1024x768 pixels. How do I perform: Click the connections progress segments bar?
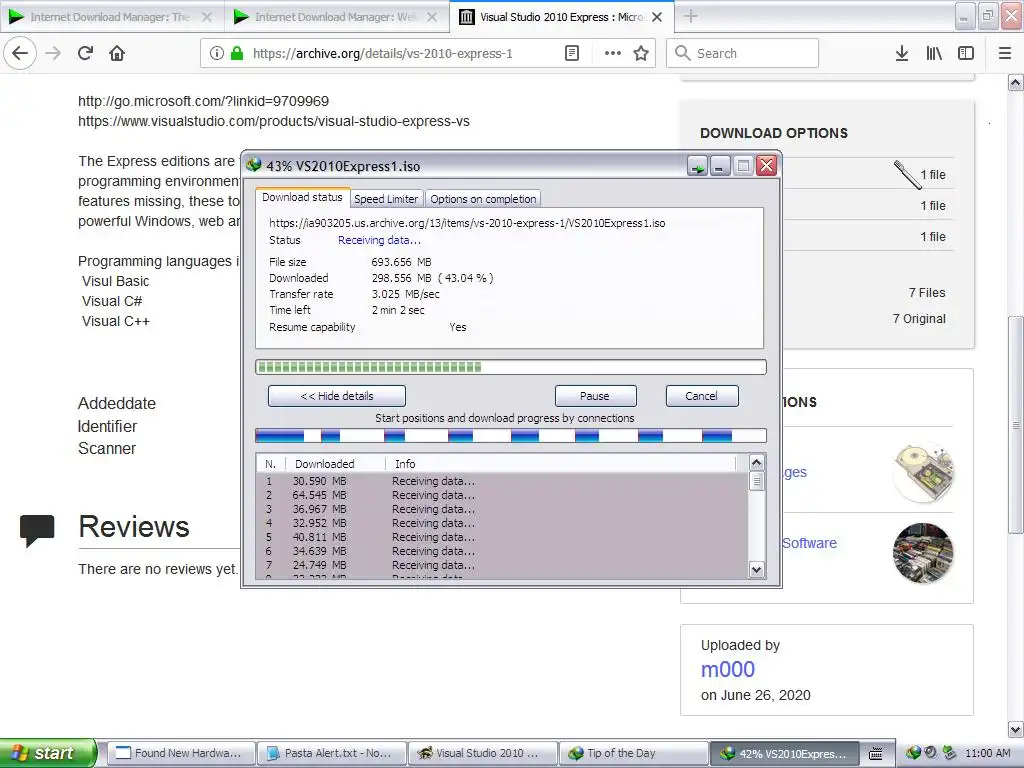[511, 436]
